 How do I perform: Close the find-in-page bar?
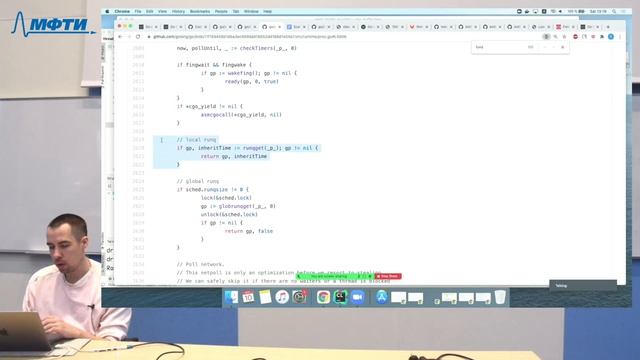point(562,47)
